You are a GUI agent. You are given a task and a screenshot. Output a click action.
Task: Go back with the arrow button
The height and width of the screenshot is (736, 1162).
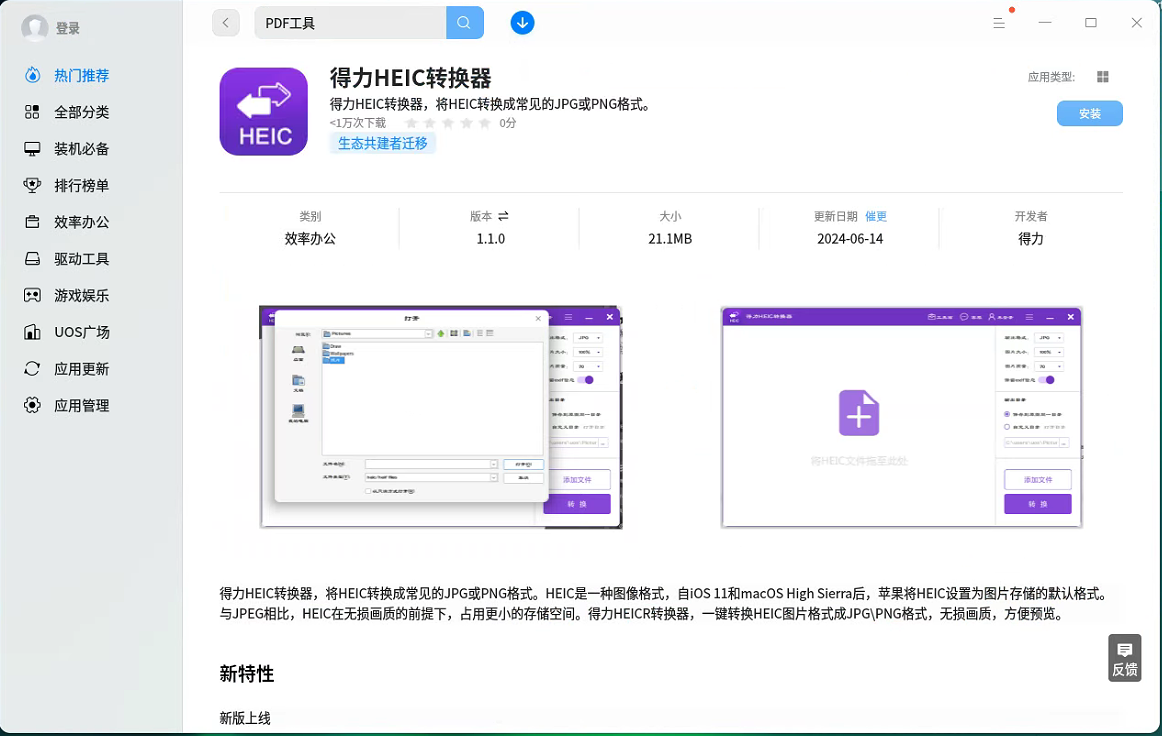[226, 23]
